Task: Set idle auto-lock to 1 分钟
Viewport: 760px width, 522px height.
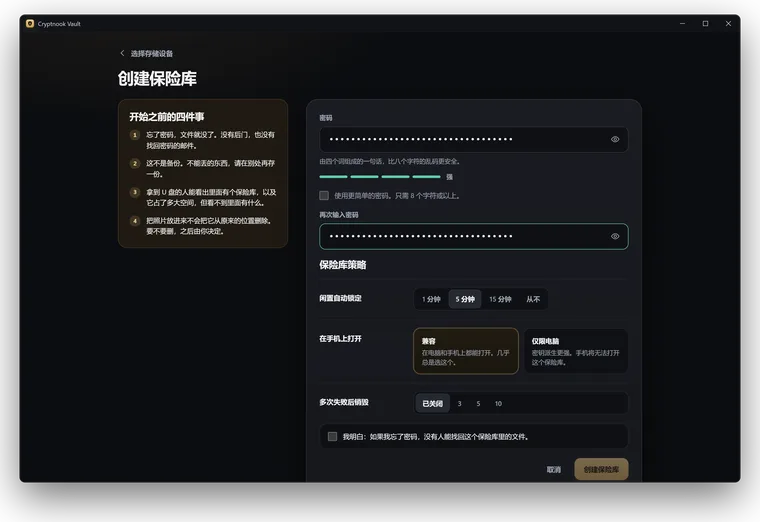Action: (x=431, y=299)
